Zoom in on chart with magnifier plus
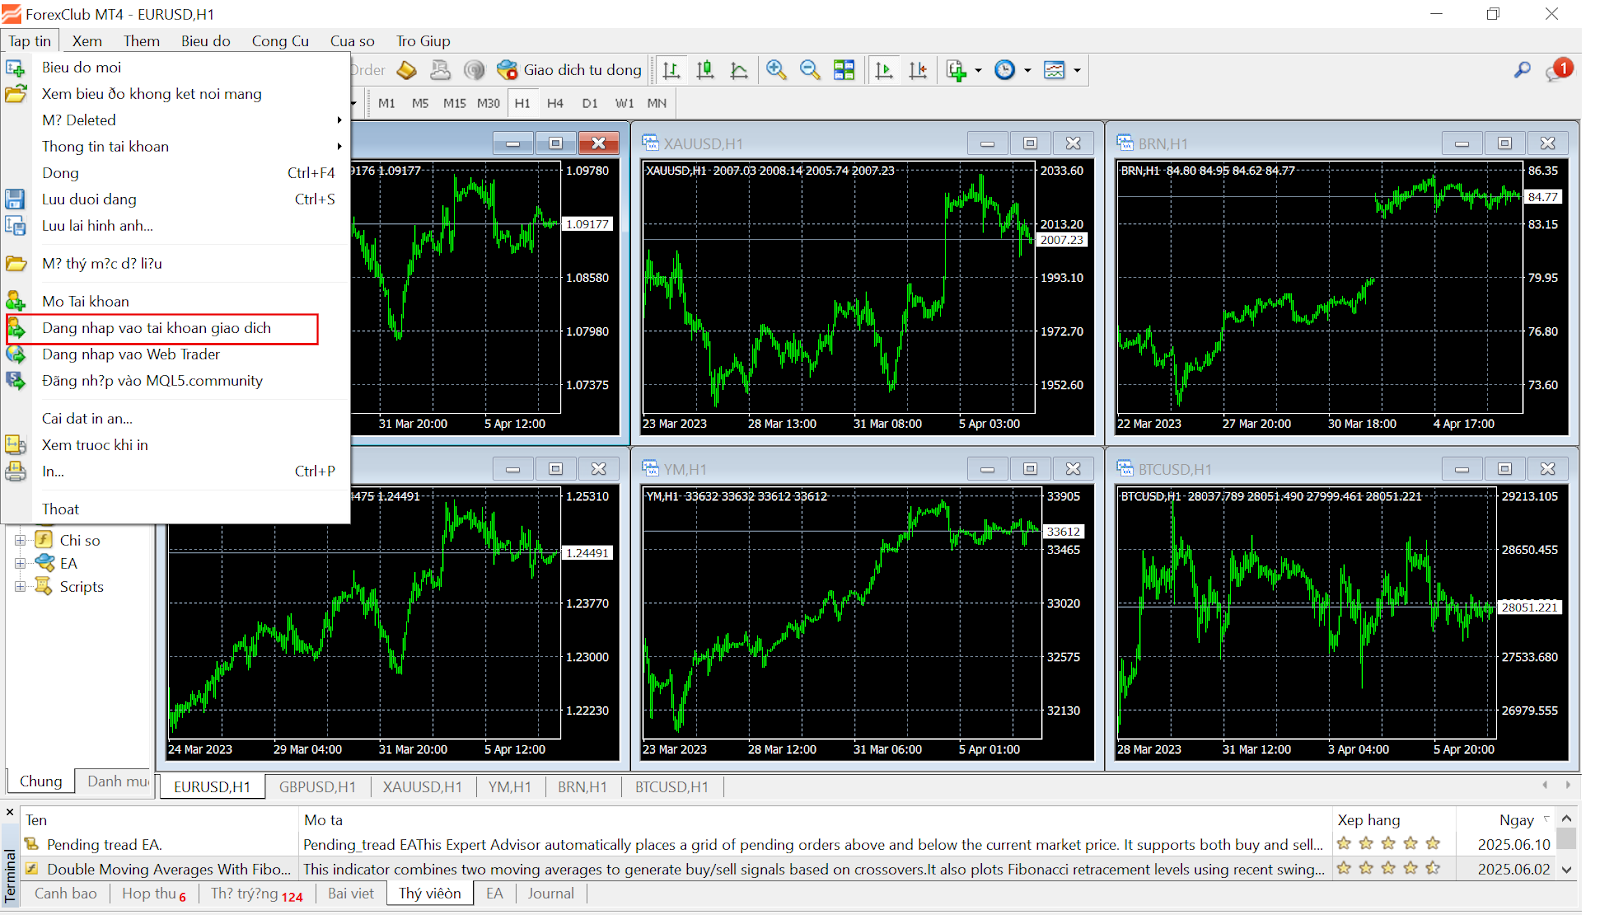Image resolution: width=1600 pixels, height=915 pixels. (776, 70)
